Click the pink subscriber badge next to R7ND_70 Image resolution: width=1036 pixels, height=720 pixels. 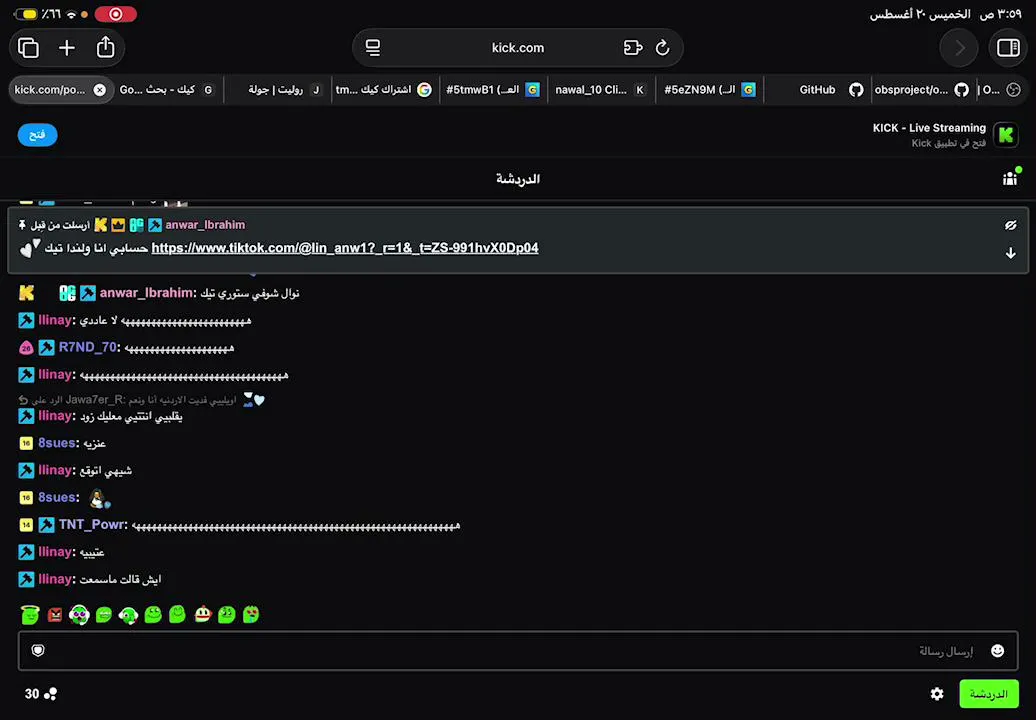click(x=26, y=347)
